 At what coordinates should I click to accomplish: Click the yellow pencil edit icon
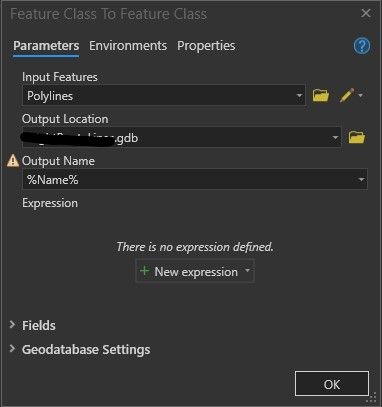coord(347,96)
